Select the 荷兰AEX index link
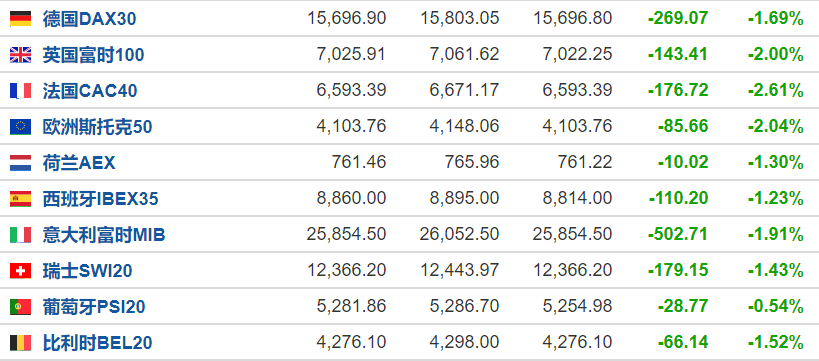The image size is (819, 361). coord(79,163)
